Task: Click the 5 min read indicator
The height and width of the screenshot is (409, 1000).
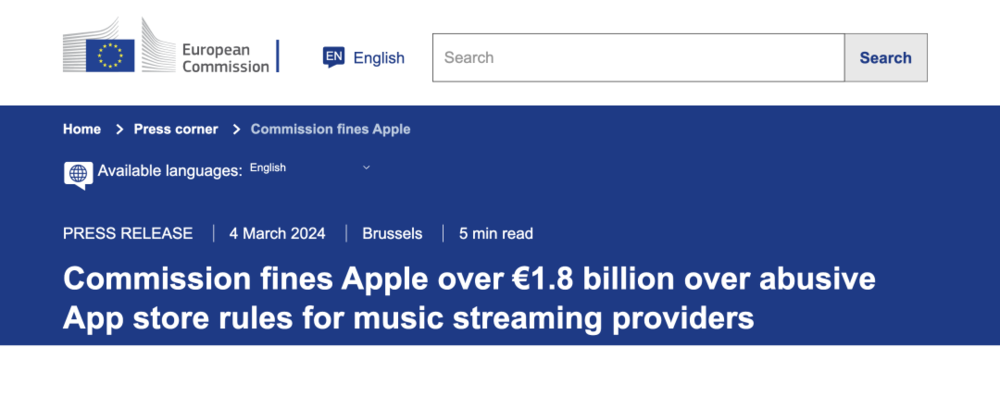Action: coord(496,233)
